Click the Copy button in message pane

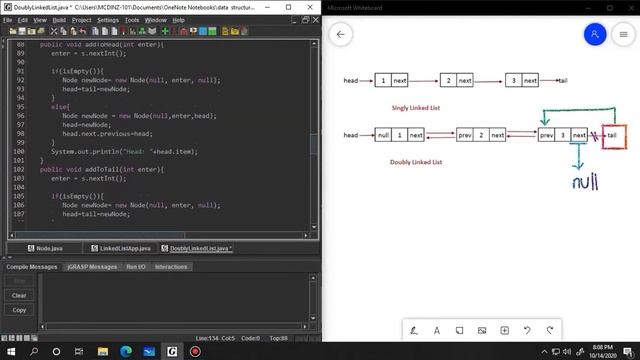(19, 310)
